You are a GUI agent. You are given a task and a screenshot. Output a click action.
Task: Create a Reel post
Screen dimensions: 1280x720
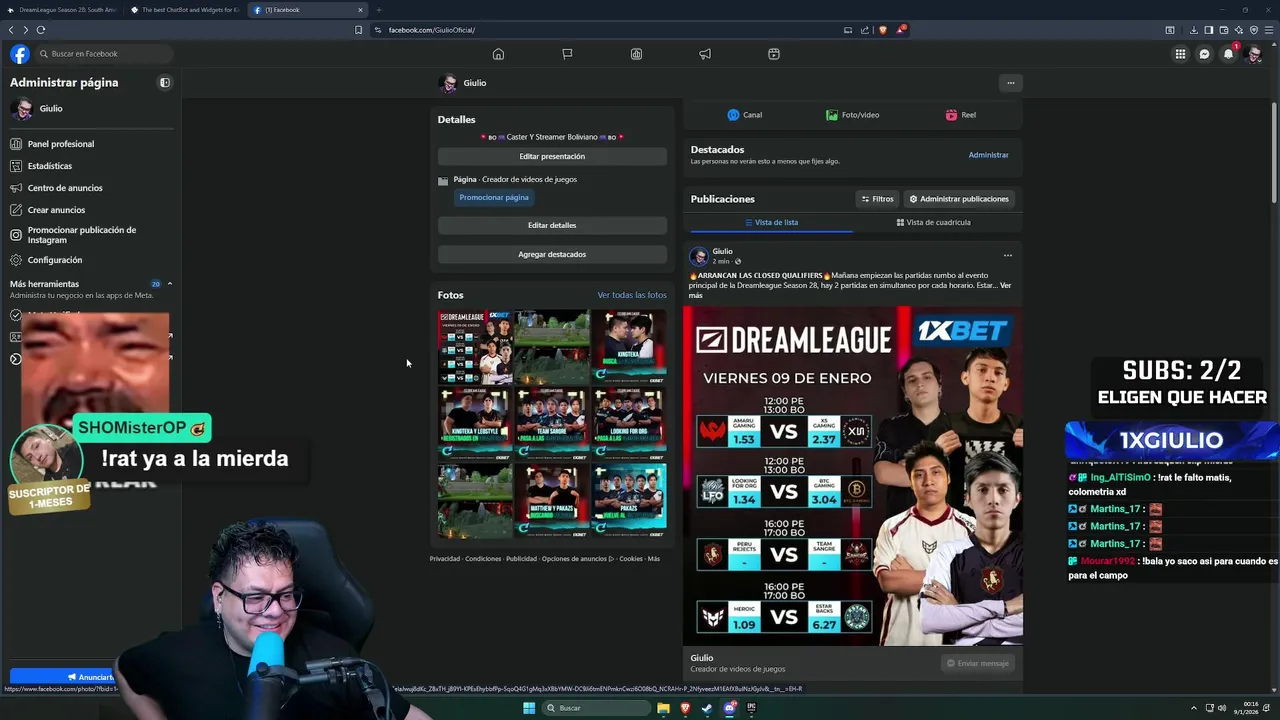(961, 115)
